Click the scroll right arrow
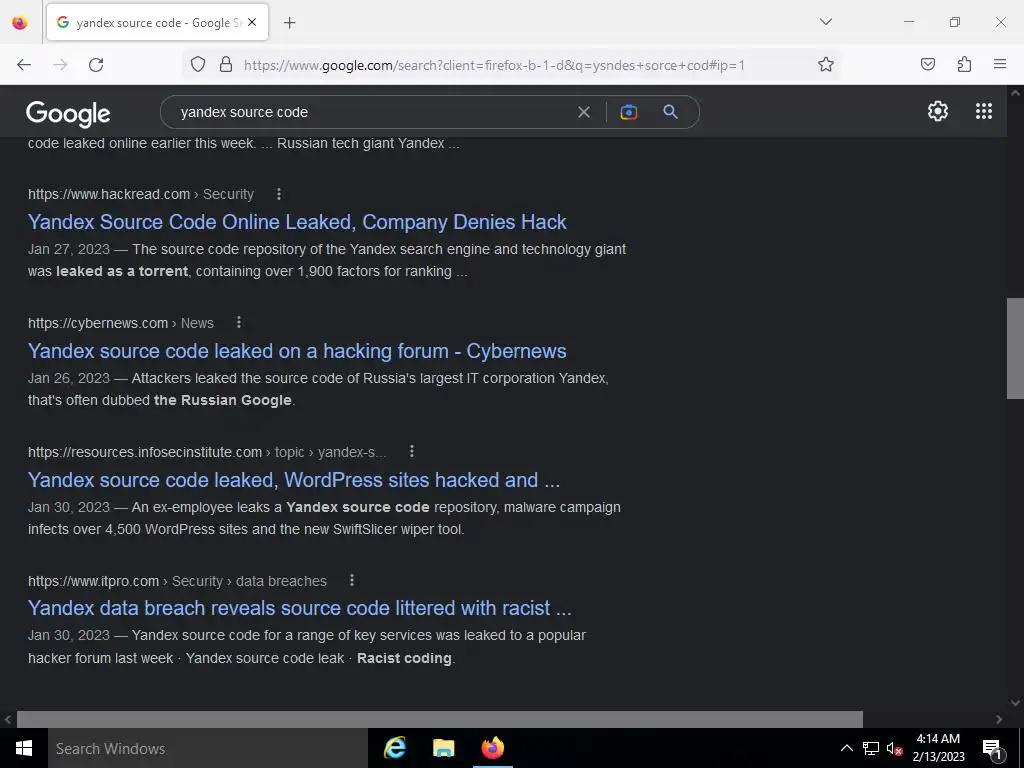Viewport: 1024px width, 768px height. tap(999, 719)
